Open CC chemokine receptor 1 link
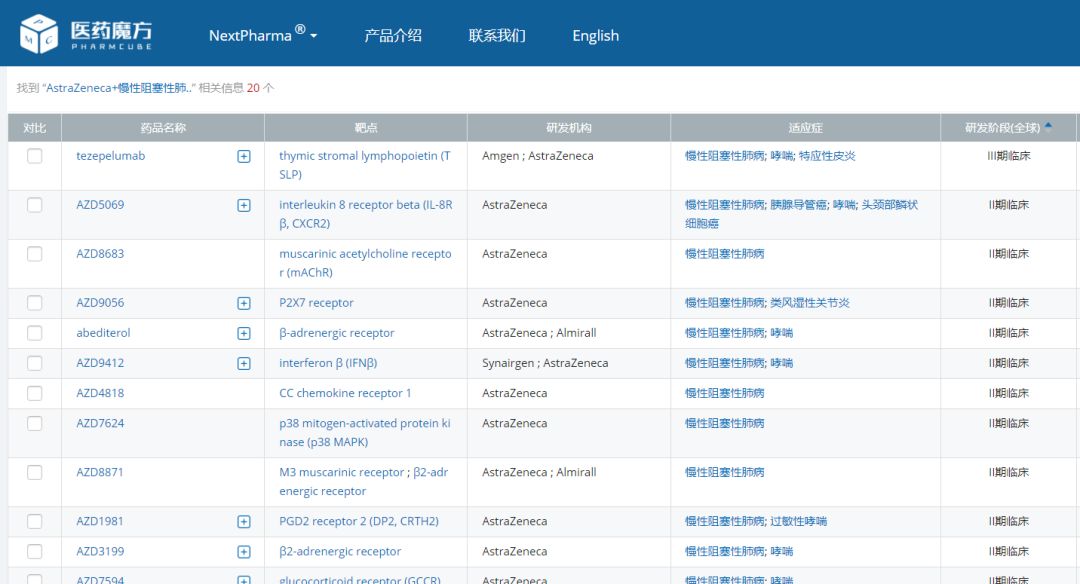This screenshot has width=1080, height=584. pyautogui.click(x=345, y=393)
